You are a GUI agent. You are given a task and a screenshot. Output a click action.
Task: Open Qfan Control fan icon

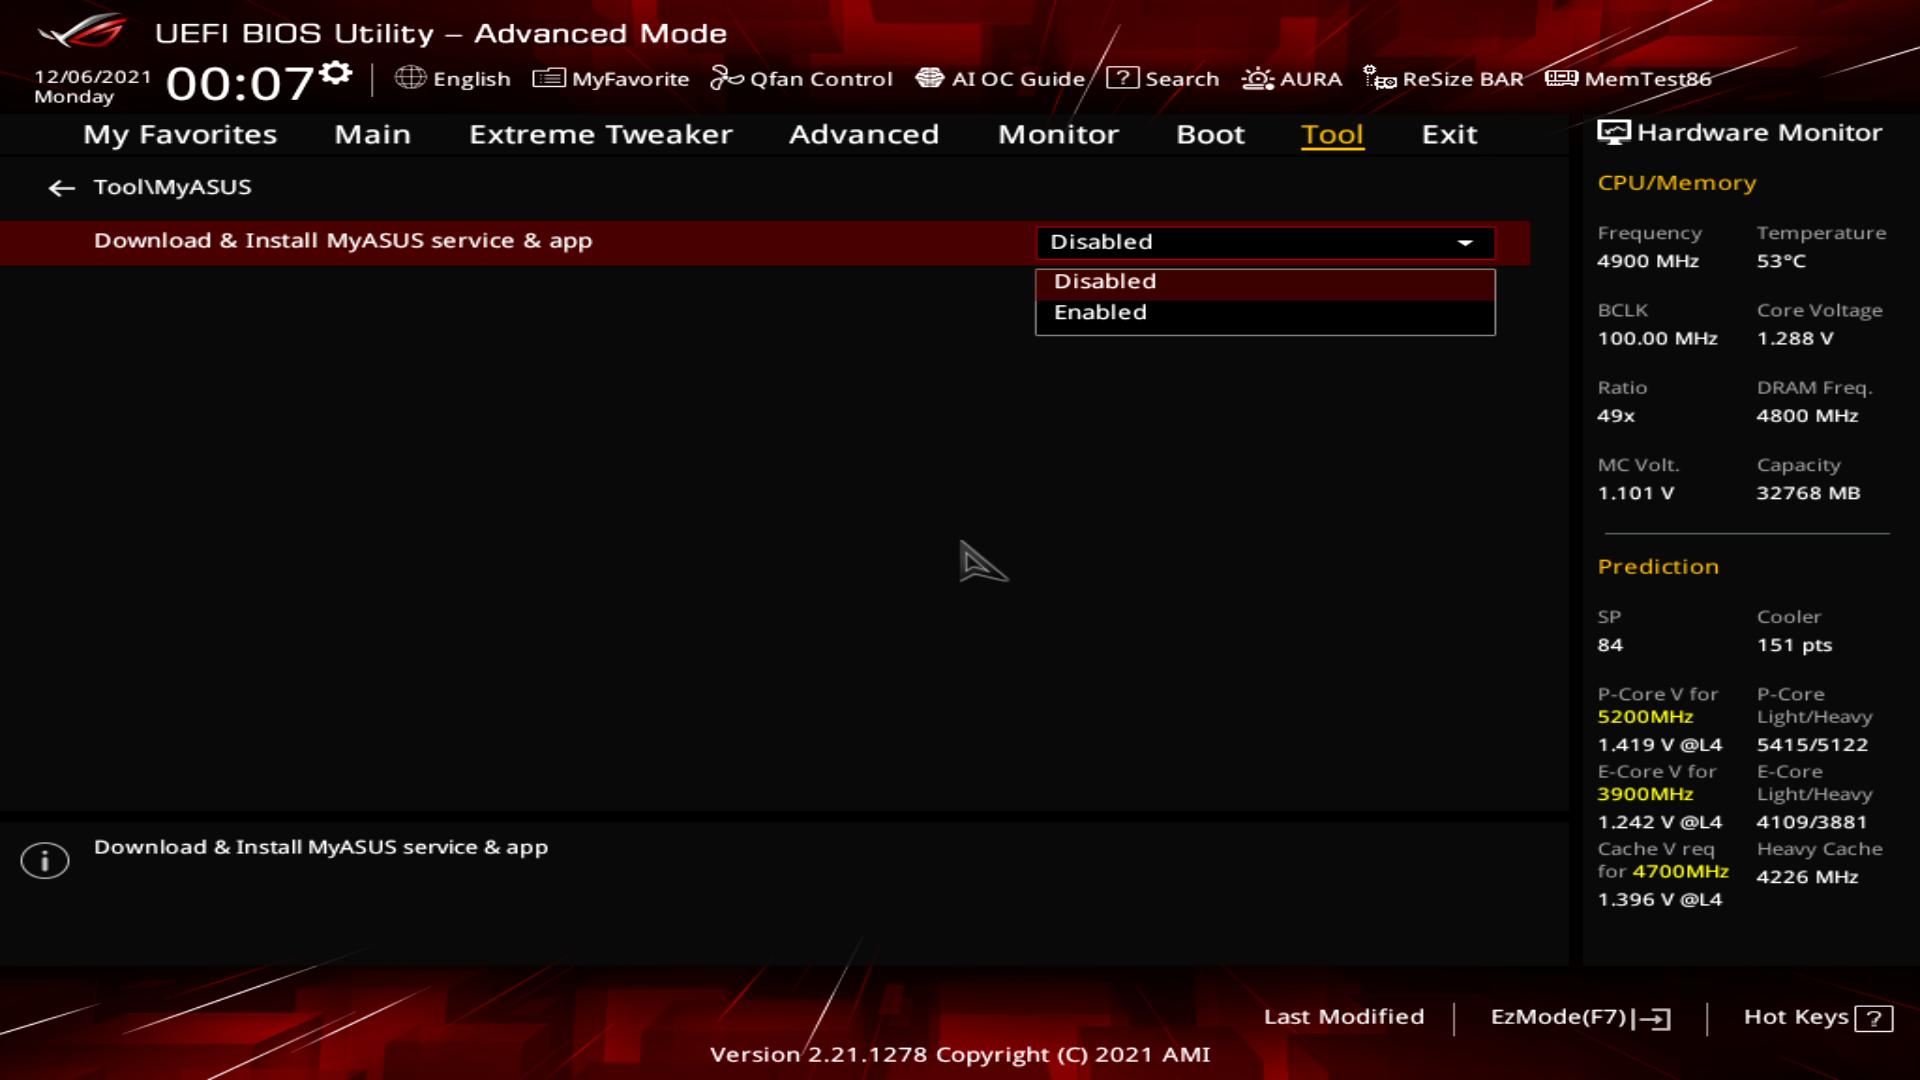(x=726, y=78)
